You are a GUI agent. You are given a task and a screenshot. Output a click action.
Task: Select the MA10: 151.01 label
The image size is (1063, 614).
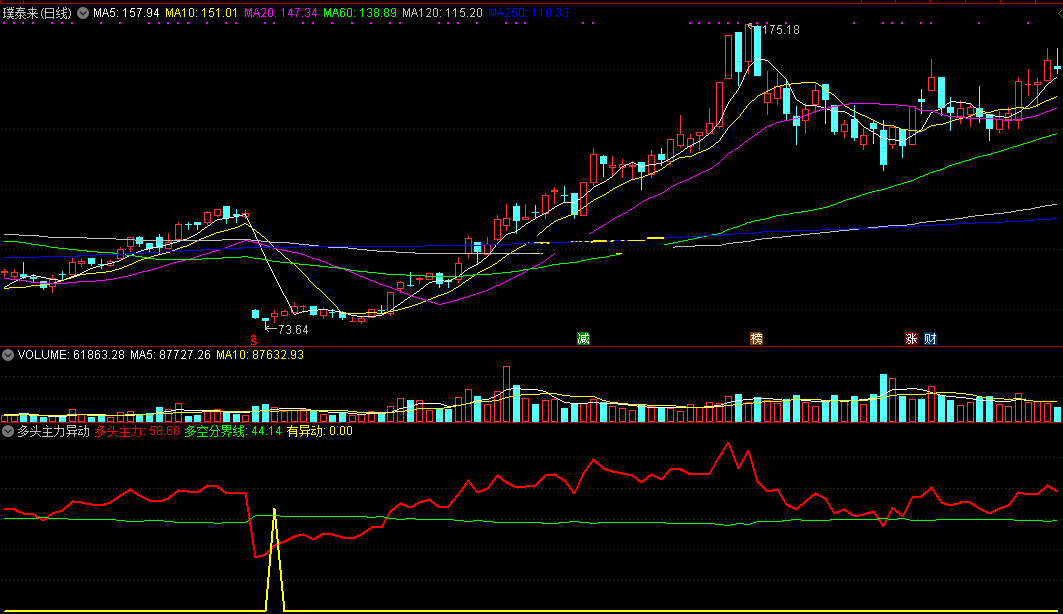(x=201, y=13)
